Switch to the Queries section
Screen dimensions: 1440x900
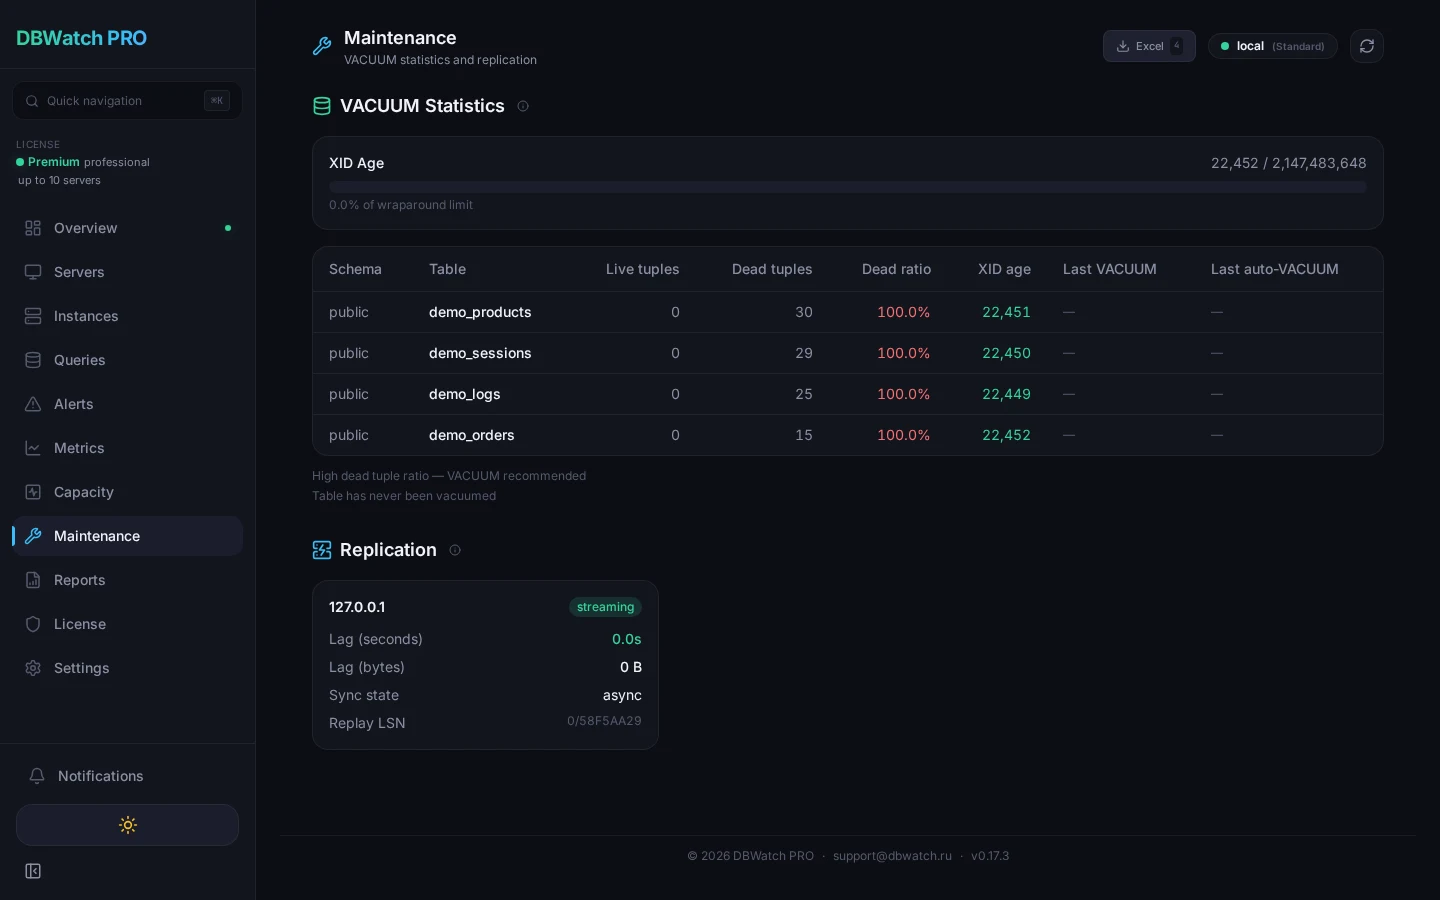(79, 360)
